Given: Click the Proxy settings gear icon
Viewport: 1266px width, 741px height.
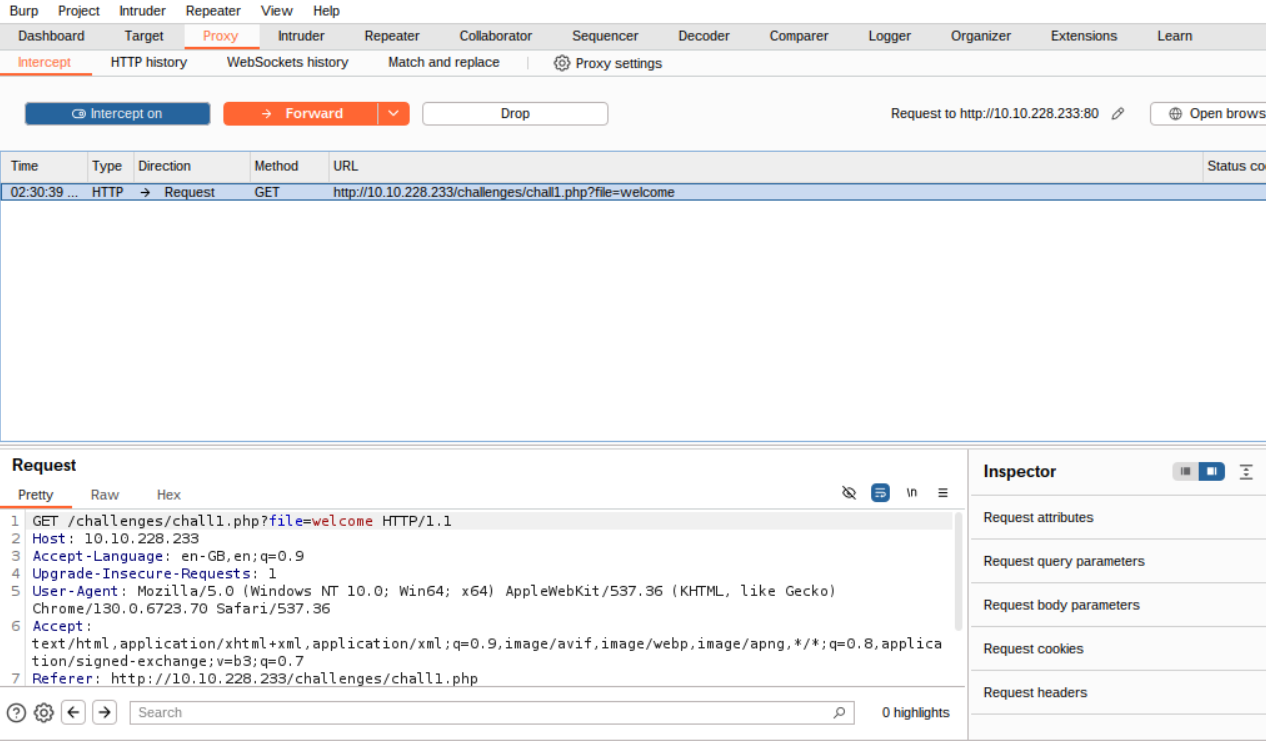Looking at the screenshot, I should 562,63.
